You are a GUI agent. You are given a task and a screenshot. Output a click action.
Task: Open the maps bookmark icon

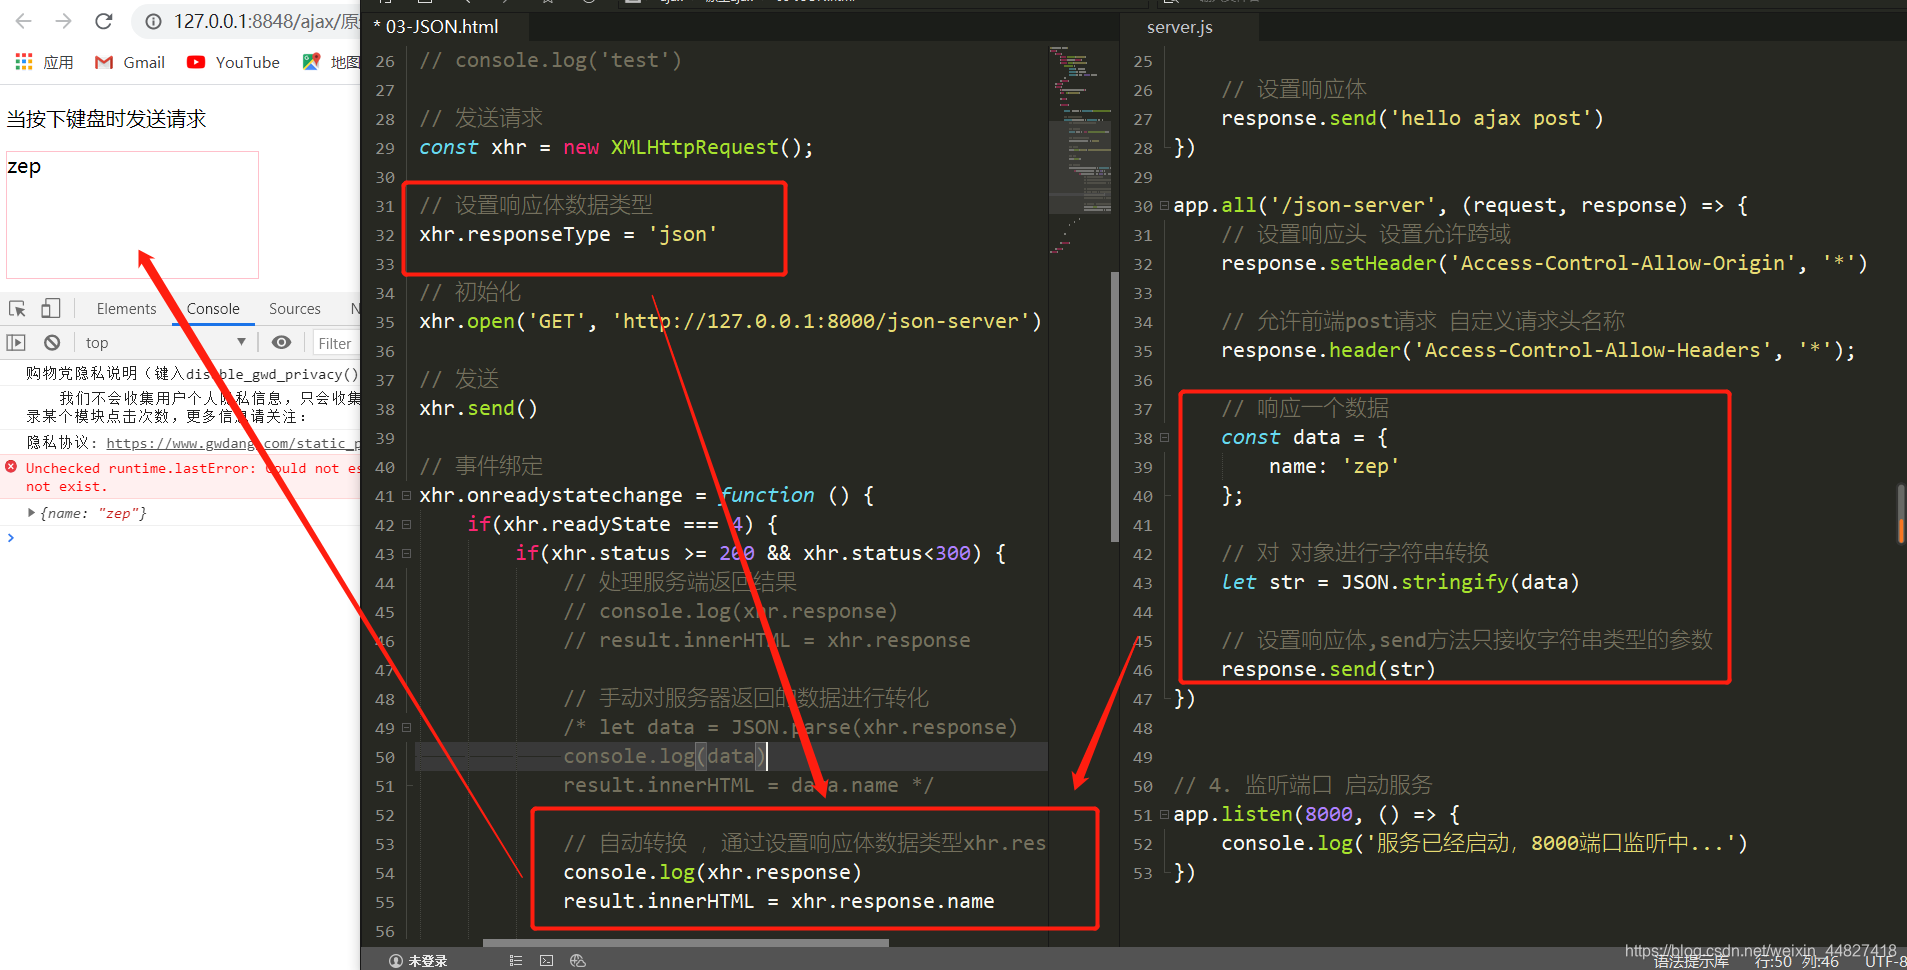[x=311, y=62]
